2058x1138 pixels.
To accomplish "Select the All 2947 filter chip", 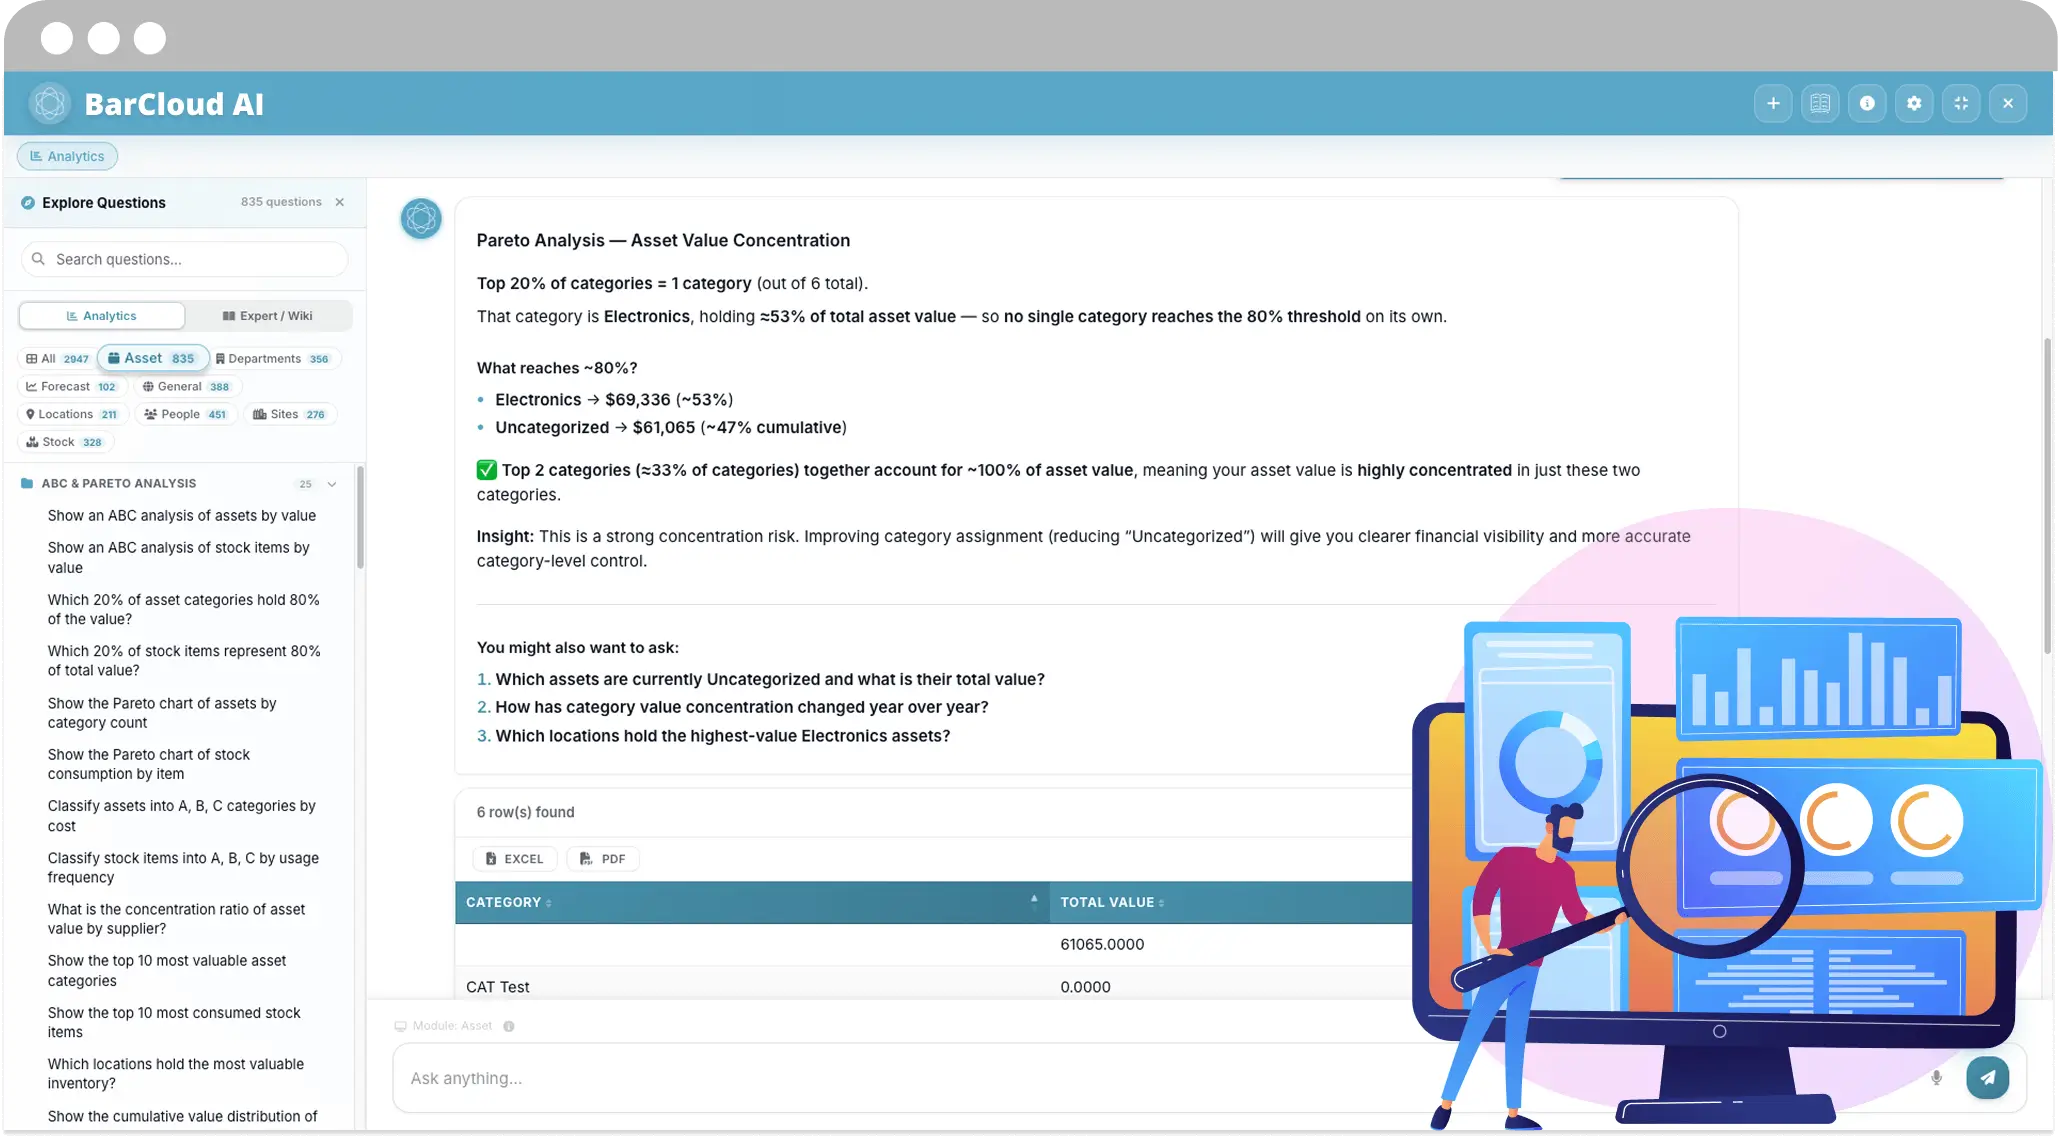I will [x=57, y=359].
